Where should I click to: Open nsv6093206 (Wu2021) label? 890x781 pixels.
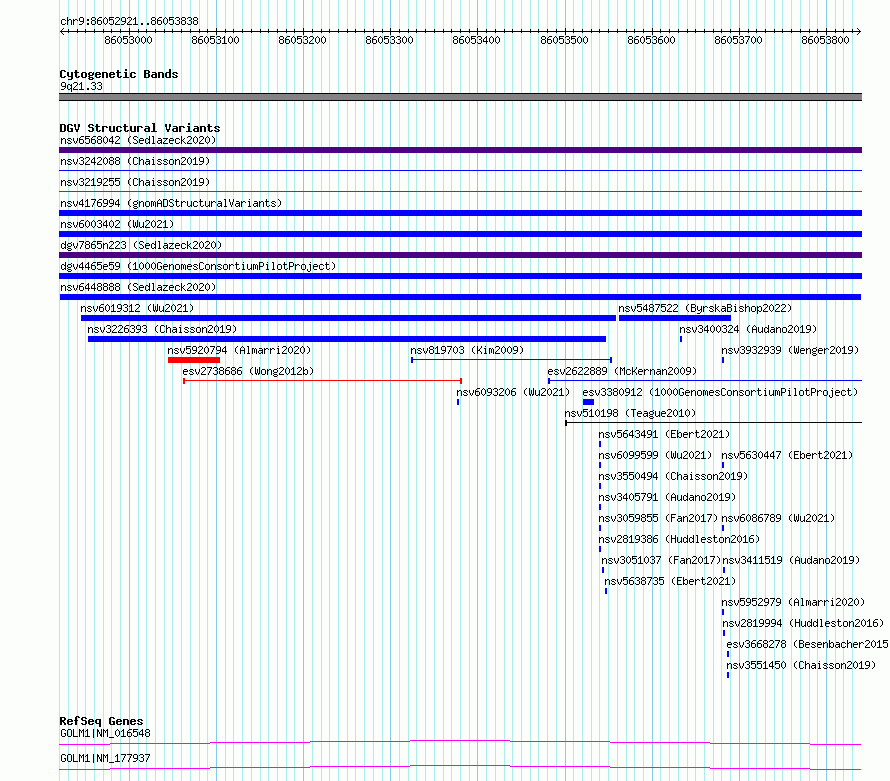(513, 392)
